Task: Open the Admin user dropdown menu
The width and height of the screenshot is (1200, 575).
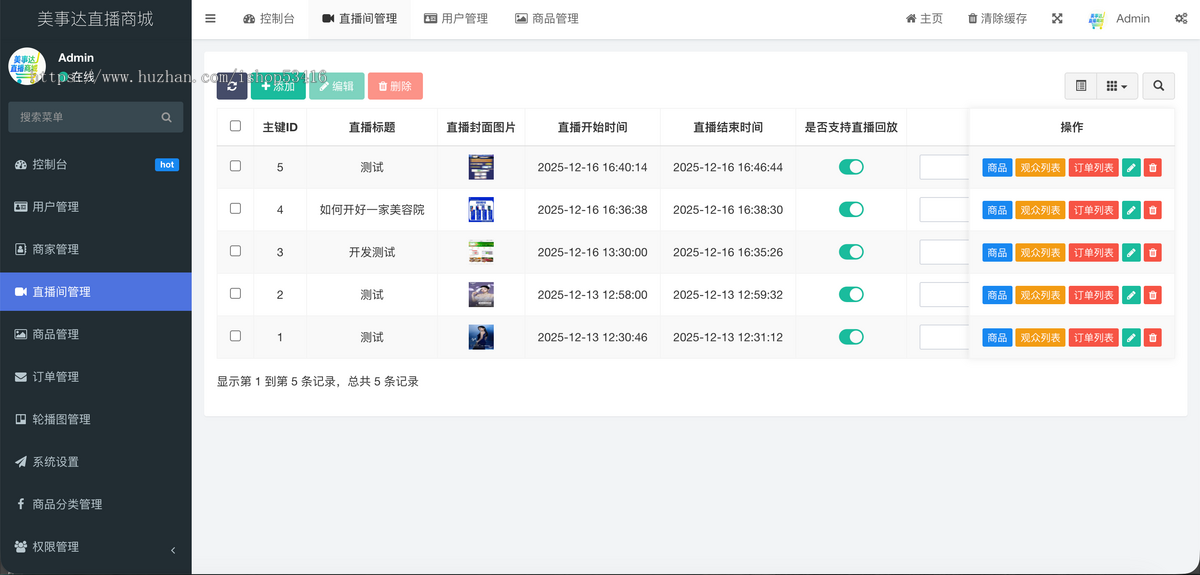Action: [1120, 19]
